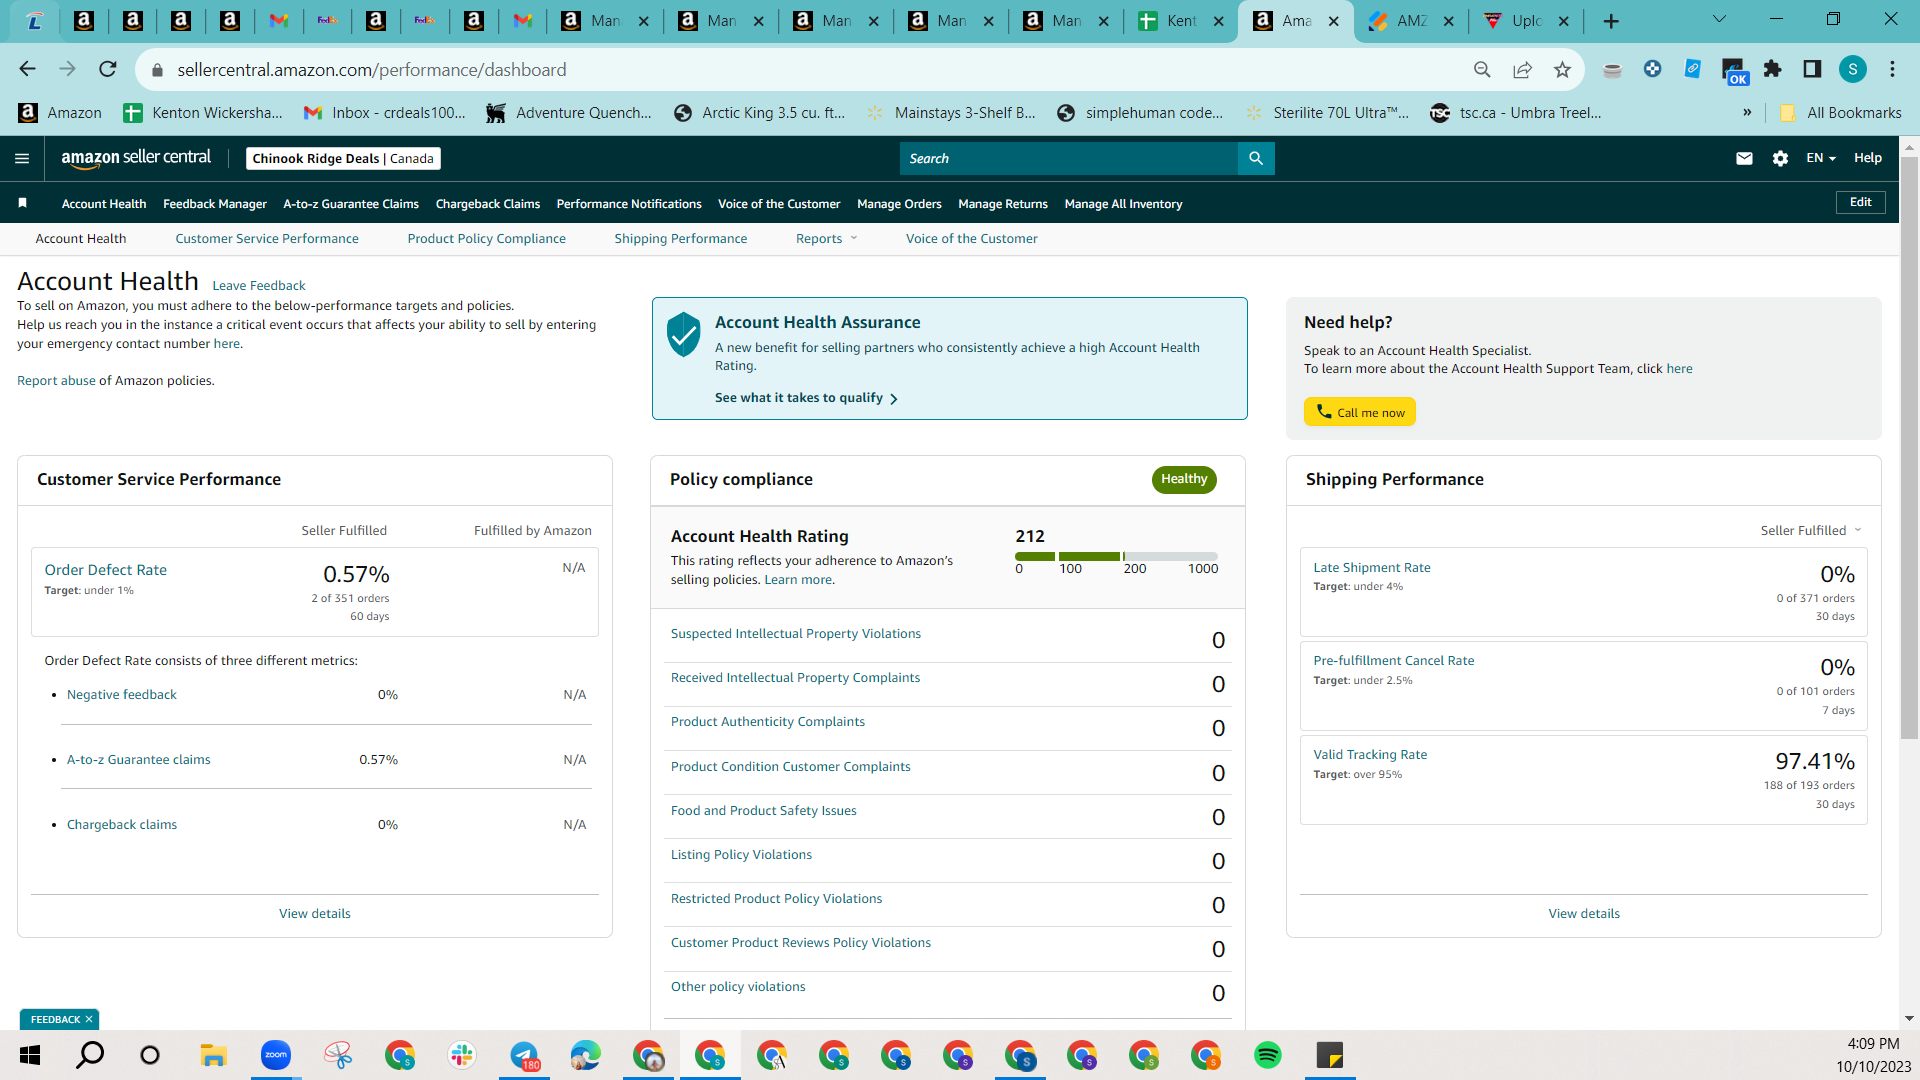This screenshot has height=1080, width=1920.
Task: View details for Customer Service Performance
Action: tap(314, 914)
